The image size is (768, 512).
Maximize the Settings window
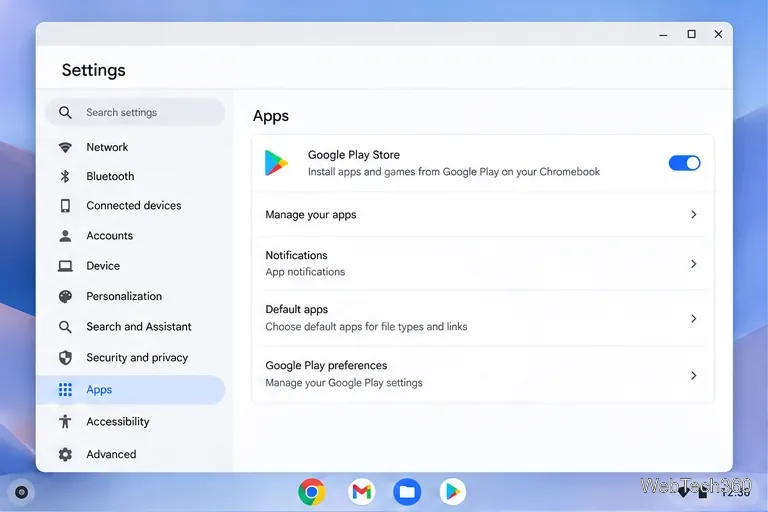coord(691,34)
